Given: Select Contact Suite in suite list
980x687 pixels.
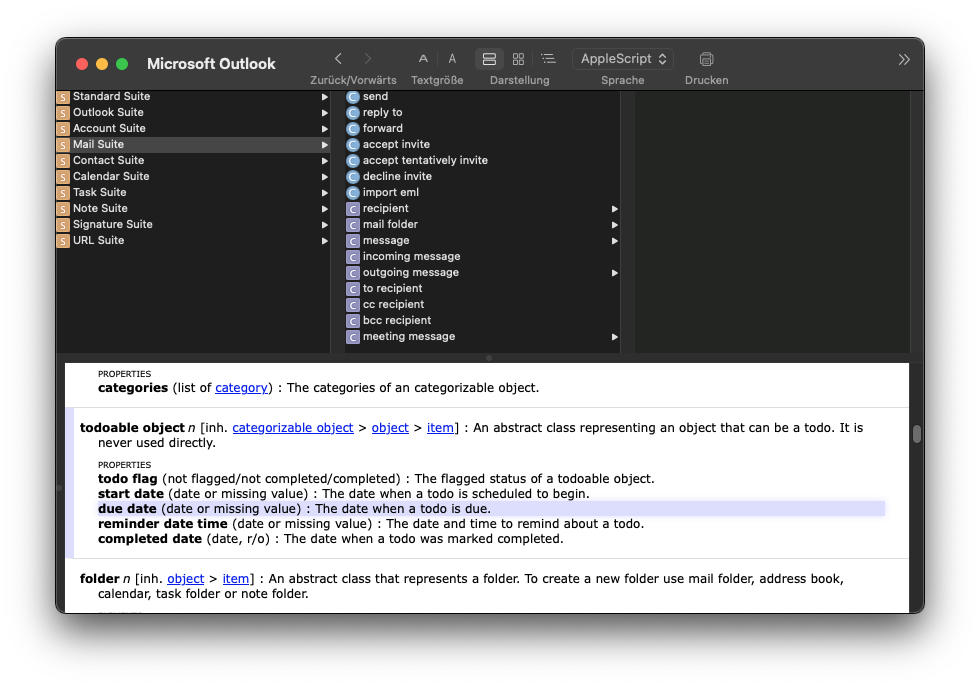Looking at the screenshot, I should (x=108, y=160).
